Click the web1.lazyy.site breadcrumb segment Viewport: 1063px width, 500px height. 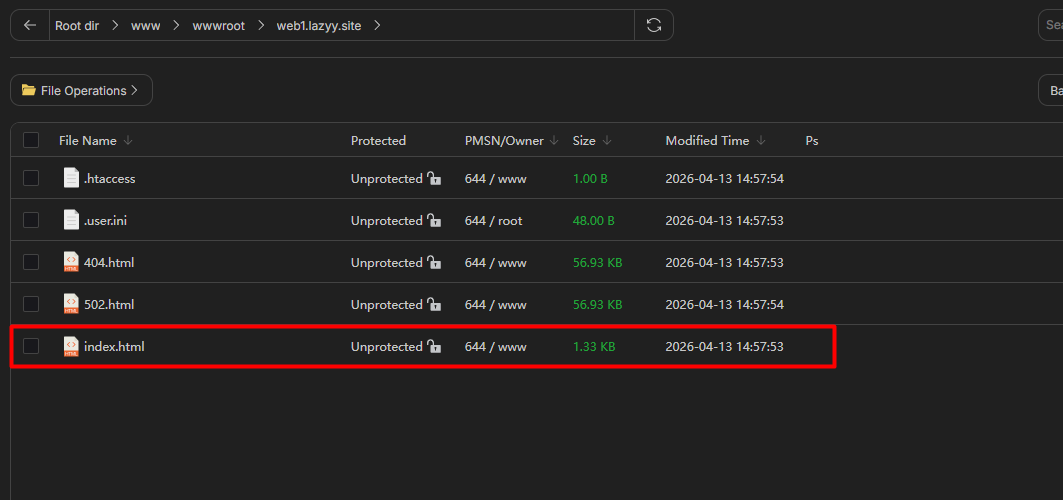(x=320, y=25)
